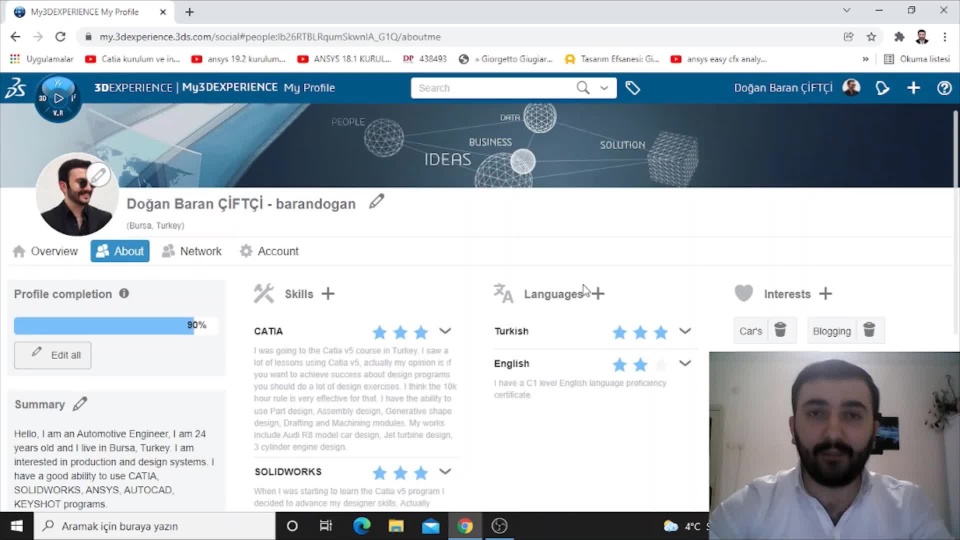Open the tag icon next to search
This screenshot has height=540, width=960.
tap(632, 88)
